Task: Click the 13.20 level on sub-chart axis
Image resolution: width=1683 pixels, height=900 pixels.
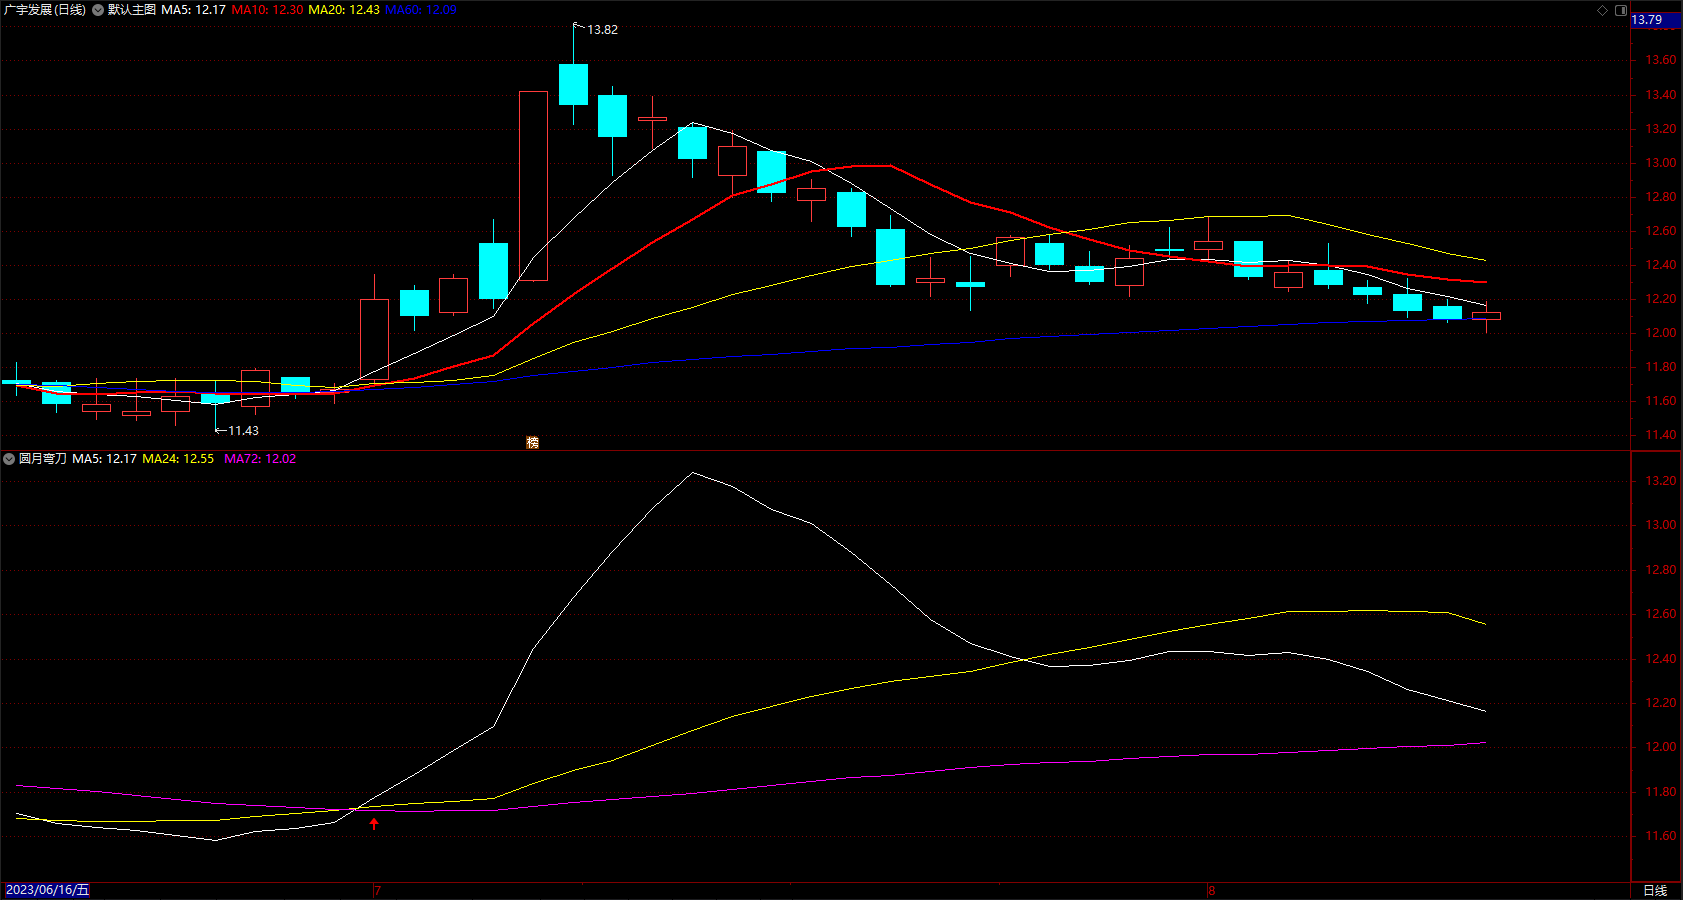Action: tap(1661, 481)
